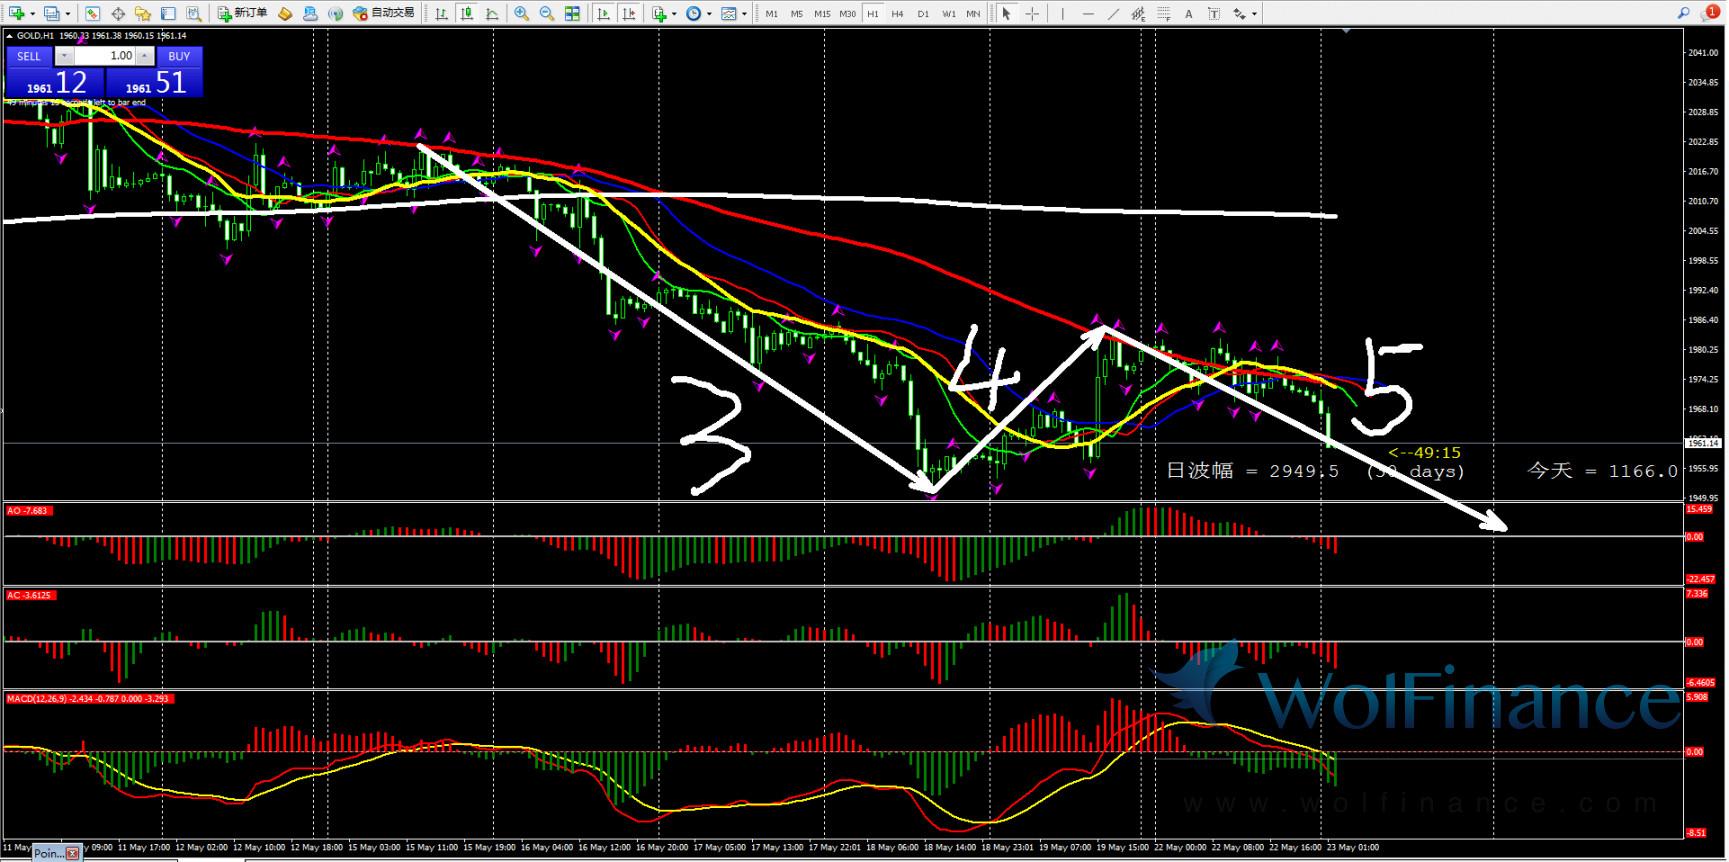Select the trendline drawing tool

tap(1113, 13)
